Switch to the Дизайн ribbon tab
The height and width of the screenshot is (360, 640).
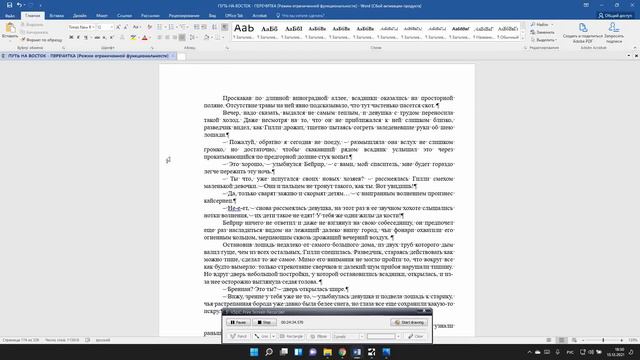(x=80, y=16)
